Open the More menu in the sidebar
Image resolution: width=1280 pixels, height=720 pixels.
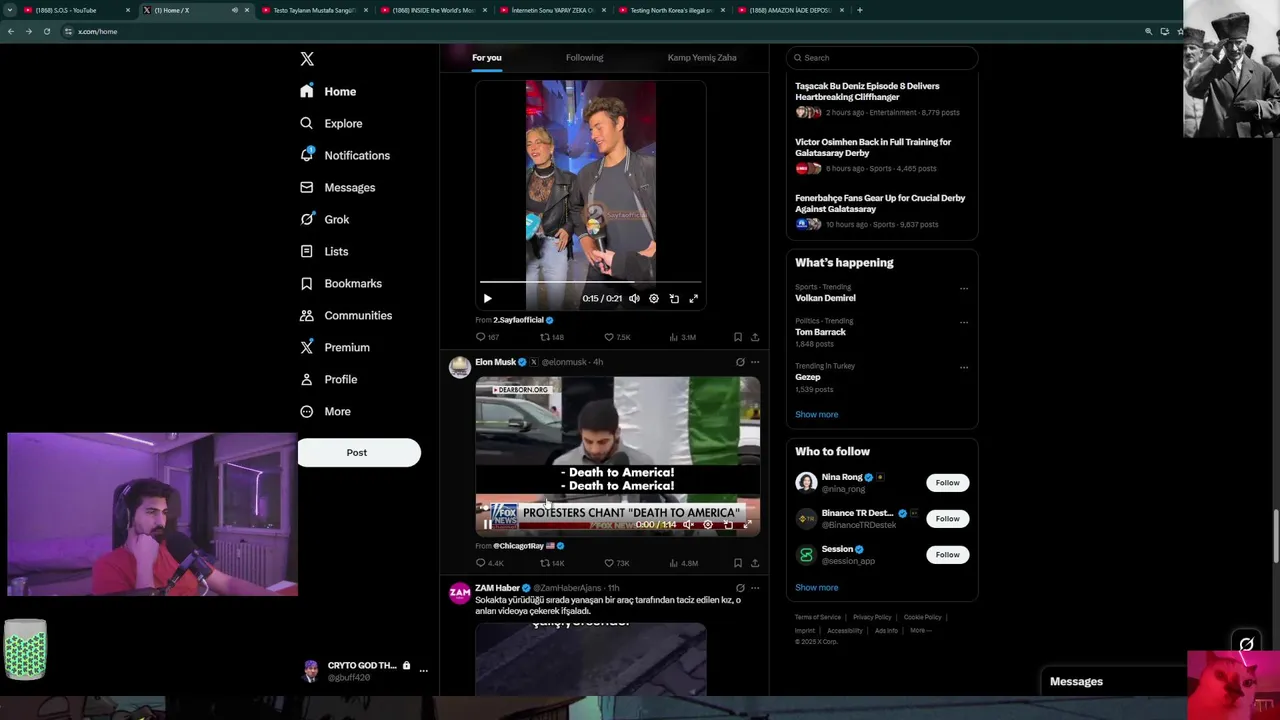[x=325, y=411]
